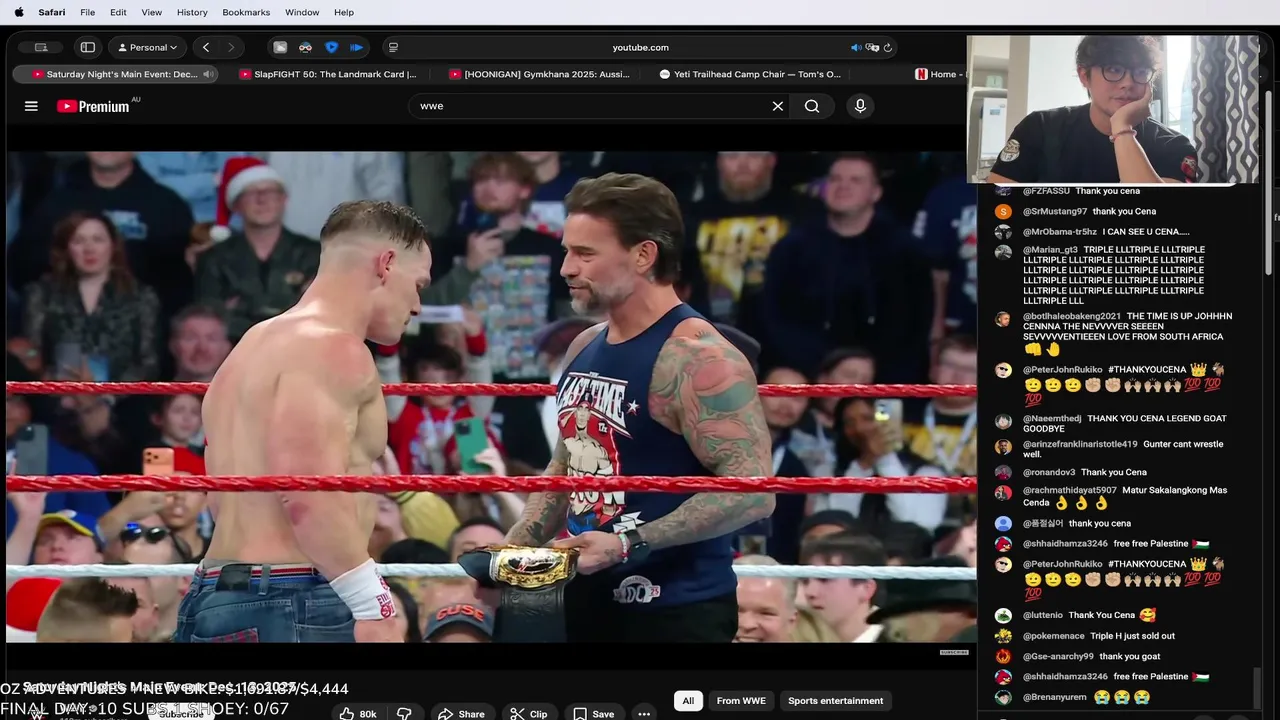Click chat username @Gse-anarchy99

(x=1058, y=656)
